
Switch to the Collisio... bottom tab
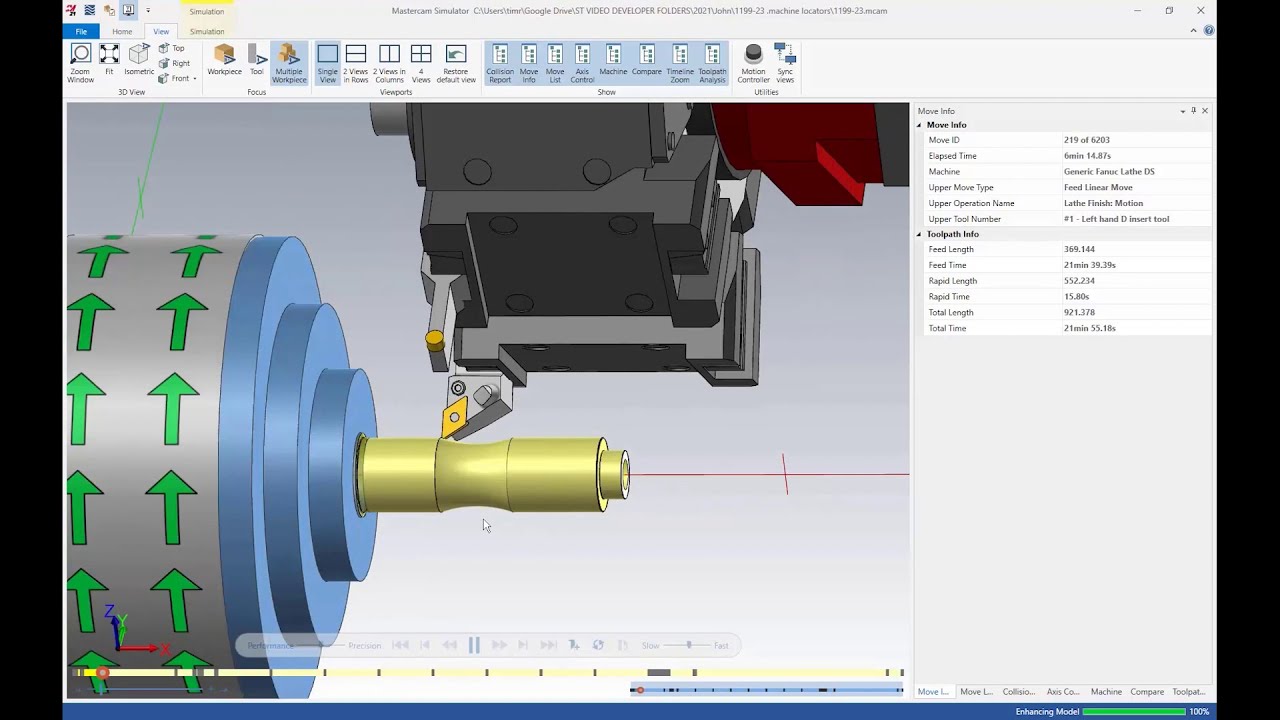click(1019, 692)
